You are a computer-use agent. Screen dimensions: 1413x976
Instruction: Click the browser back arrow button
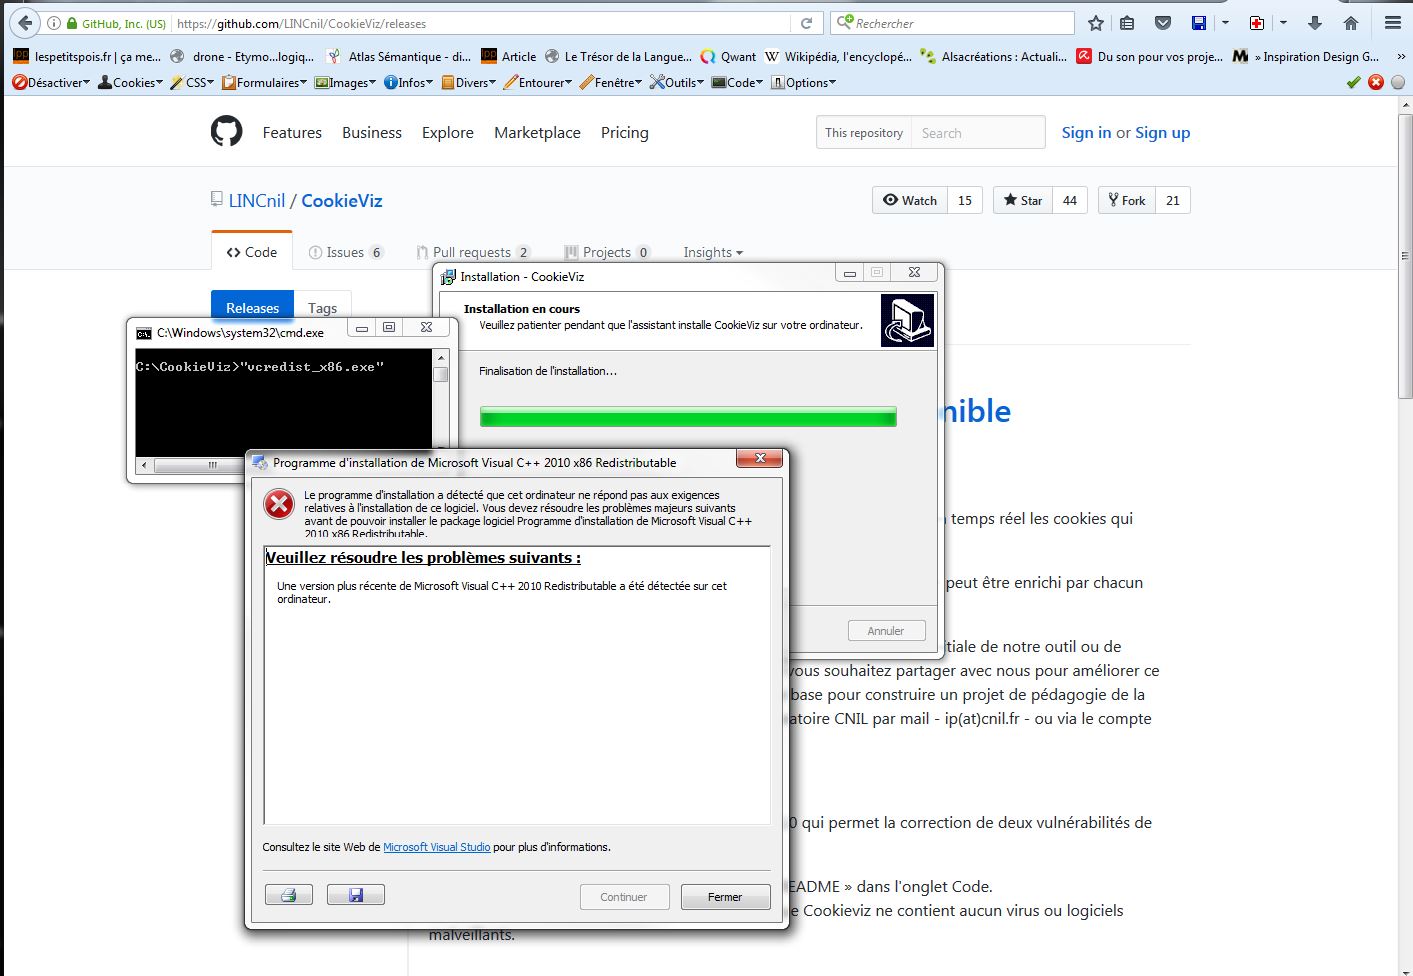(x=25, y=23)
